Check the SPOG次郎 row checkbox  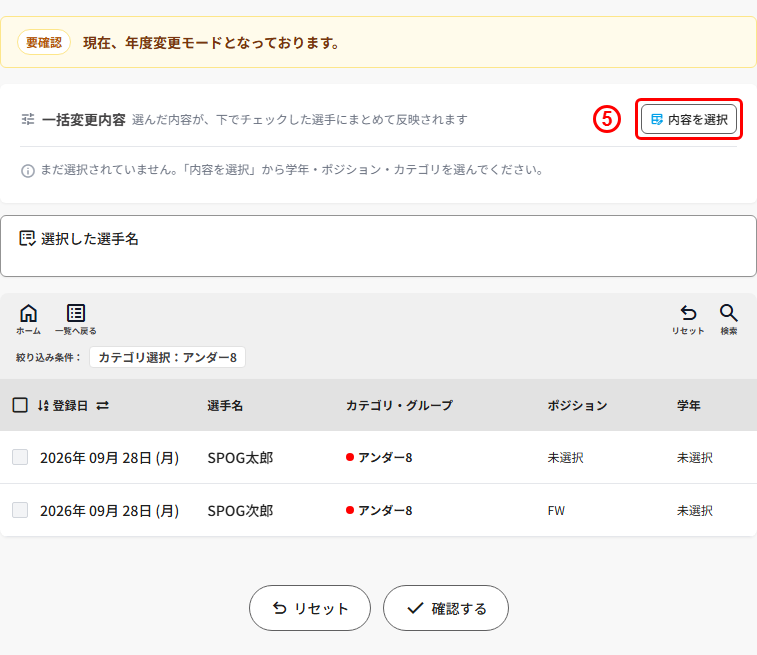point(20,510)
